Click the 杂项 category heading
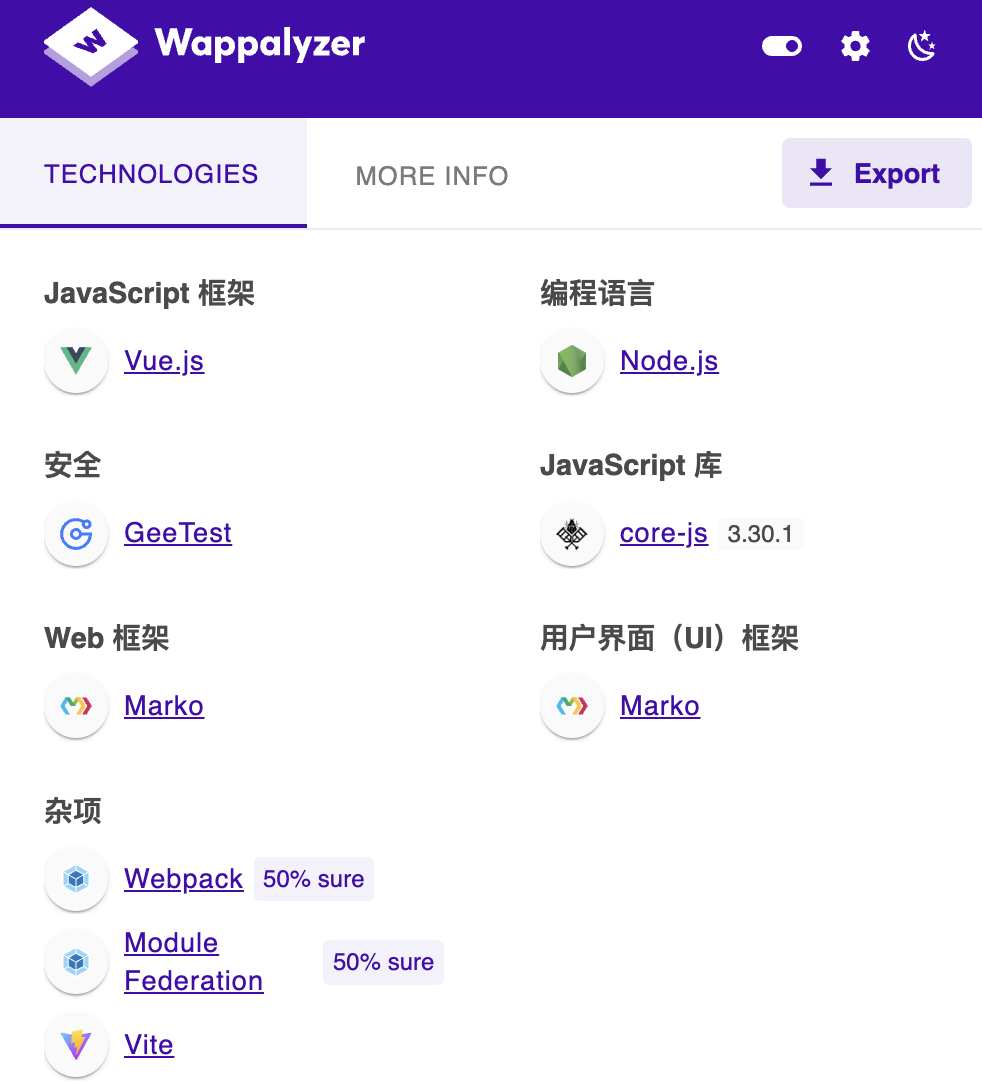Viewport: 982px width, 1082px height. click(x=72, y=811)
